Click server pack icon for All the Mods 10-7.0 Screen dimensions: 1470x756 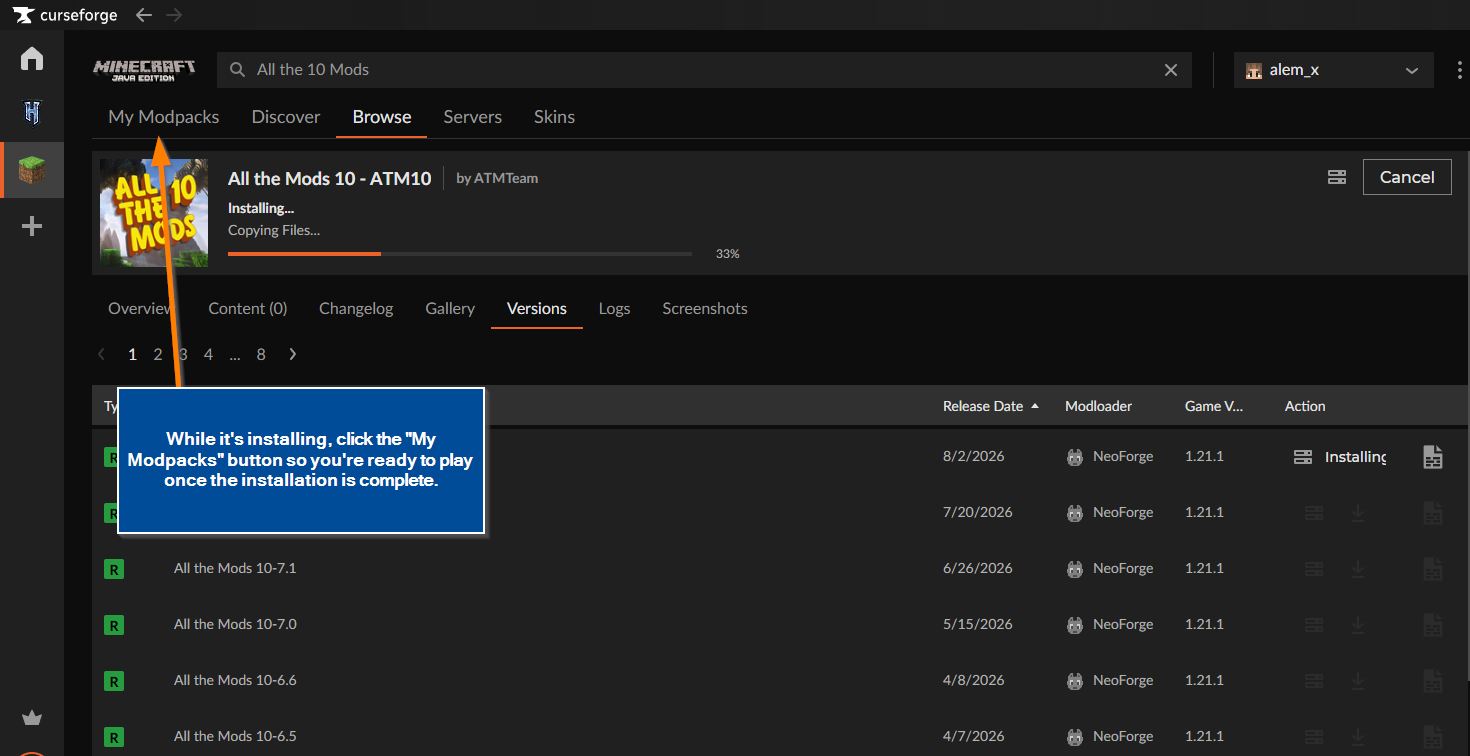[x=1314, y=625]
